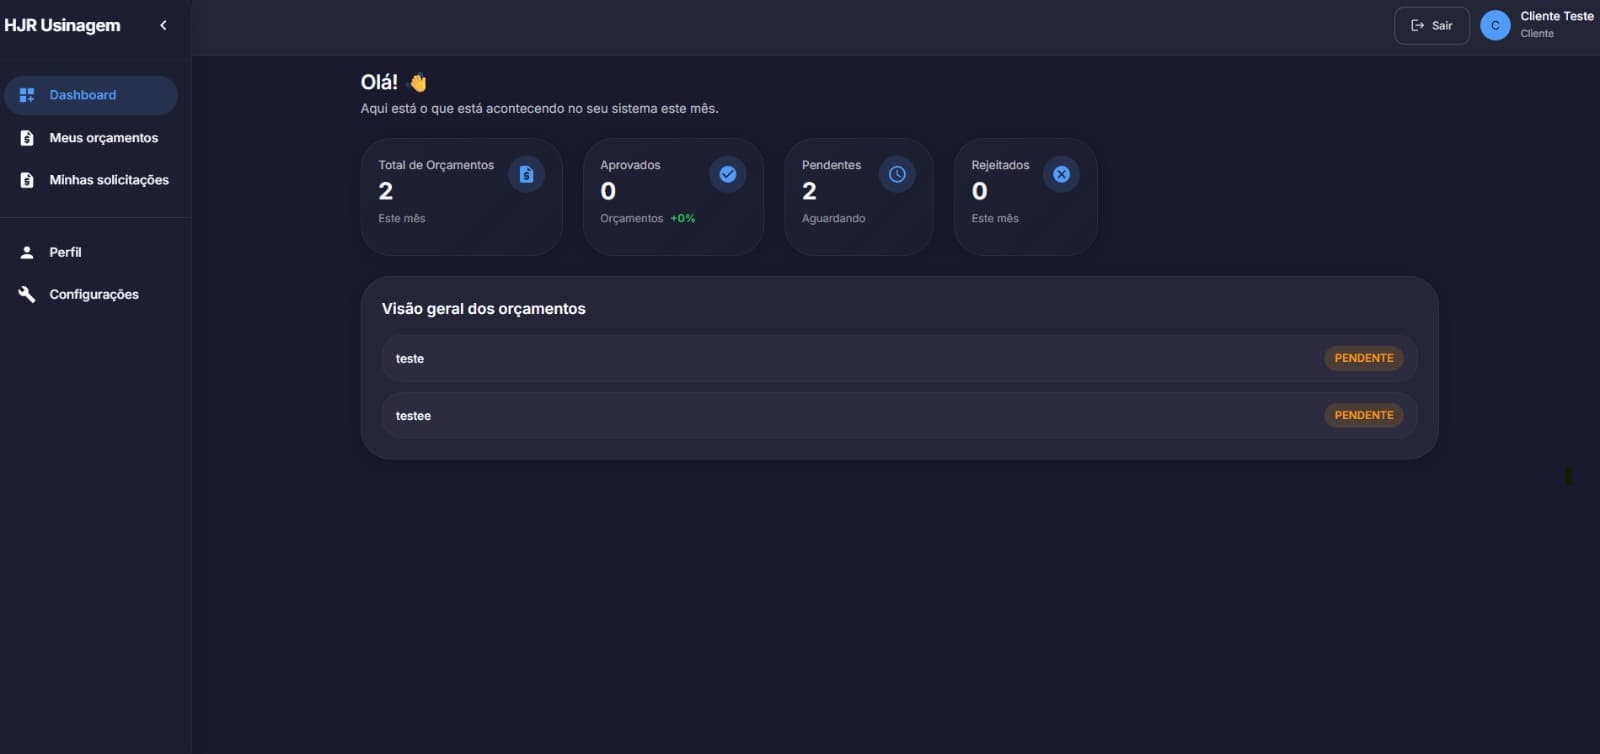Click the Rejeitados X circle icon
Image resolution: width=1600 pixels, height=754 pixels.
pyautogui.click(x=1061, y=174)
